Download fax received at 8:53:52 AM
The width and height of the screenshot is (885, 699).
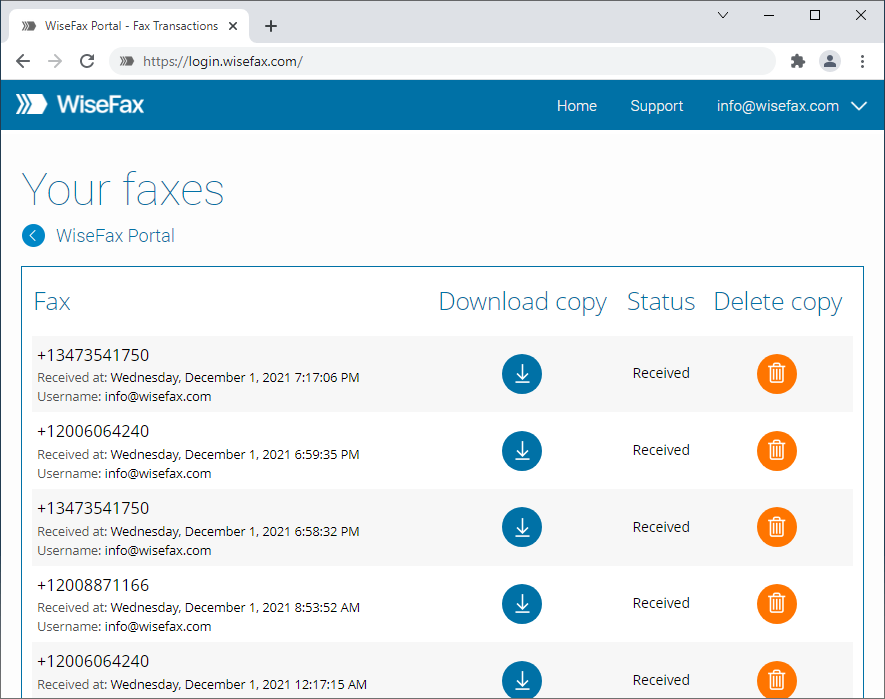click(522, 604)
